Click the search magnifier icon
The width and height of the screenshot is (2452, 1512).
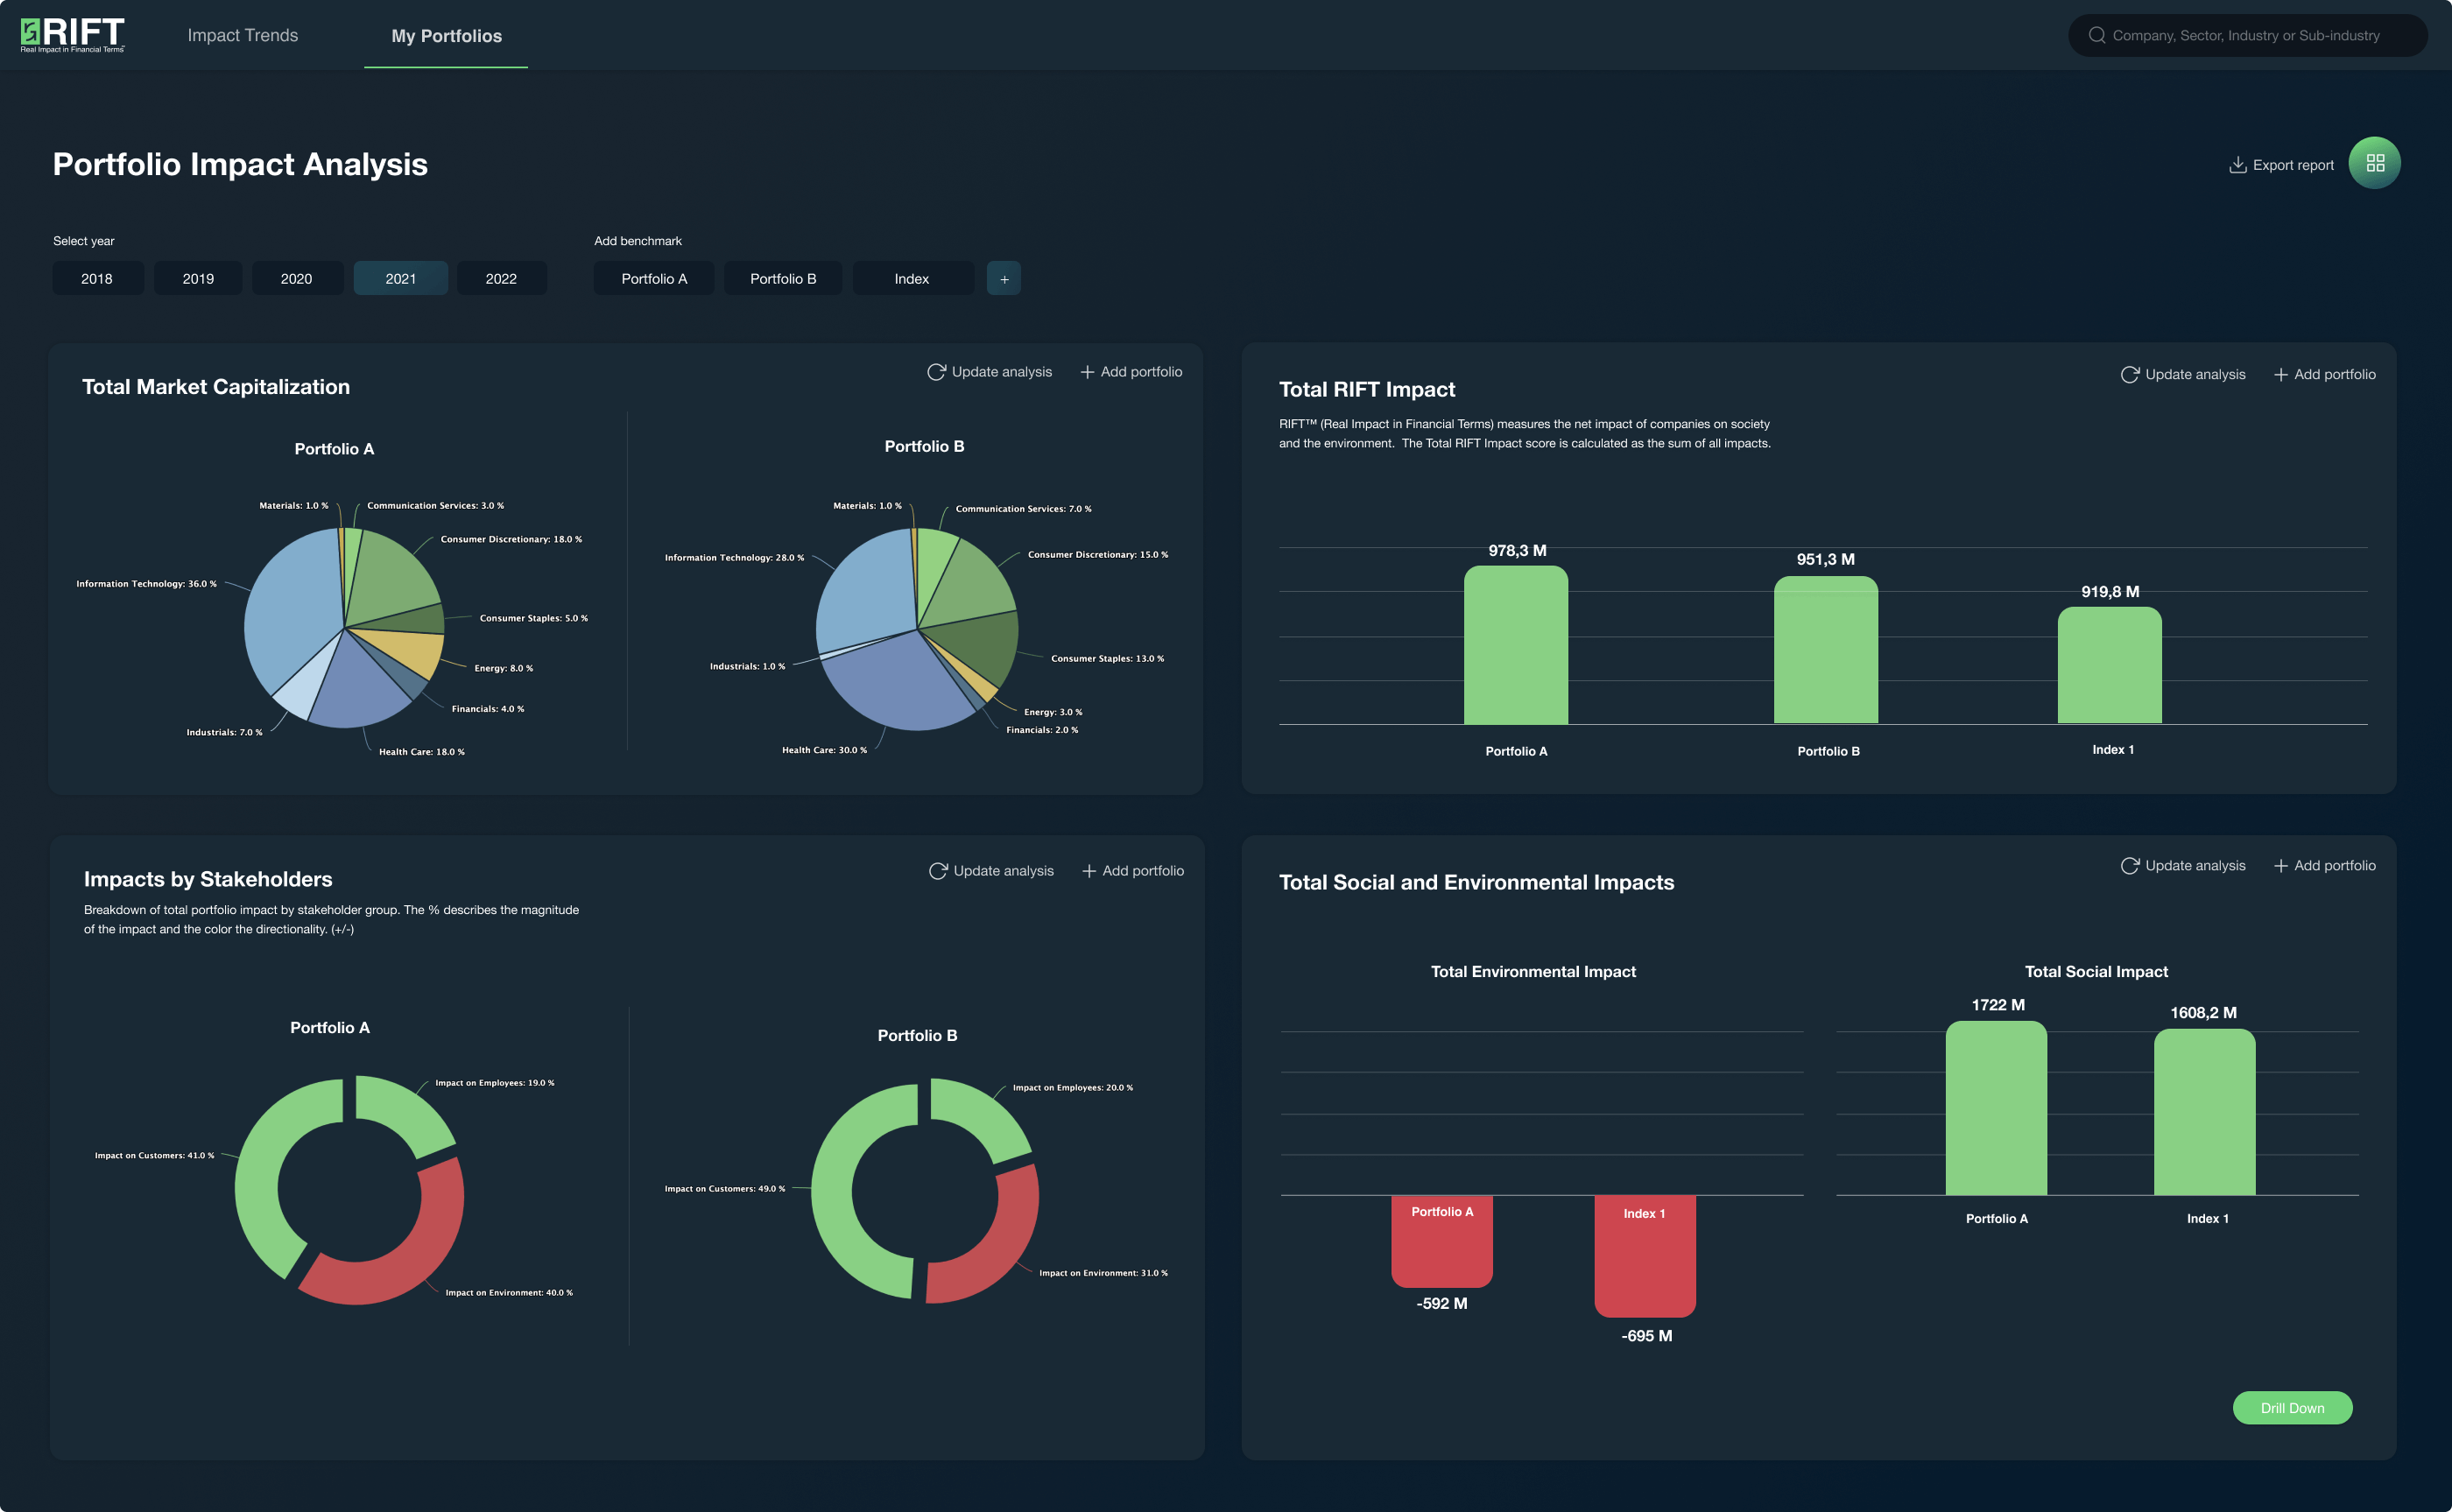2097,35
